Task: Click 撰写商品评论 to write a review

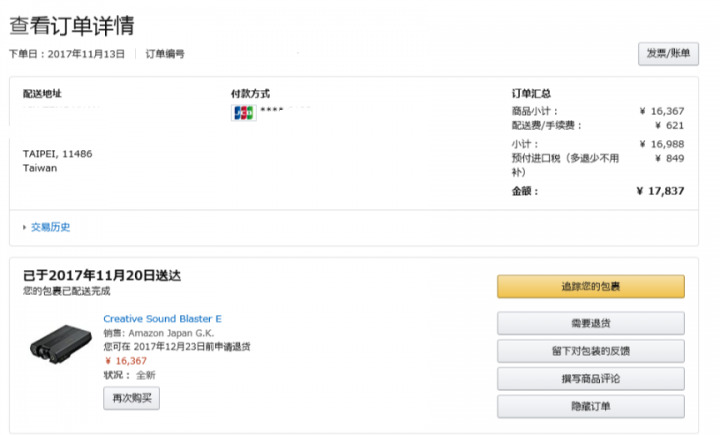Action: [590, 378]
